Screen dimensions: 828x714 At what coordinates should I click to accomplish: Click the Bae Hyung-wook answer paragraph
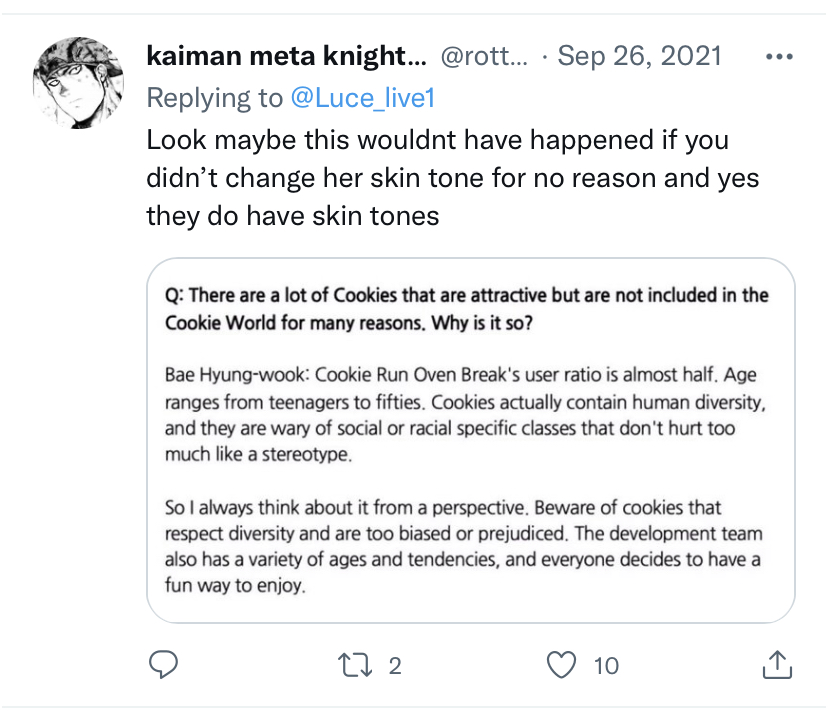[460, 415]
